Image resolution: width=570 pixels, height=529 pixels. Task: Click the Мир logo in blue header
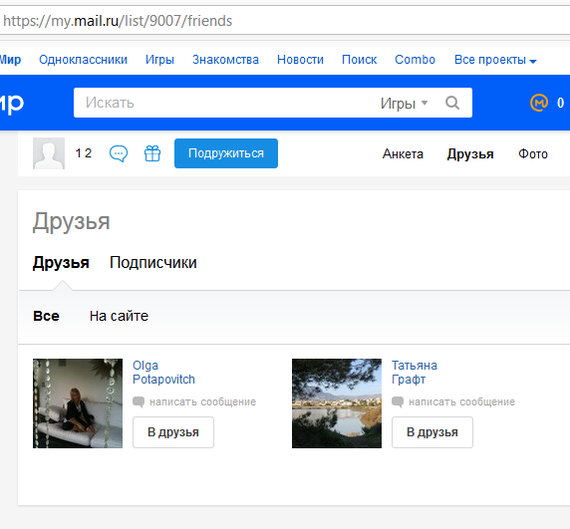tap(12, 103)
